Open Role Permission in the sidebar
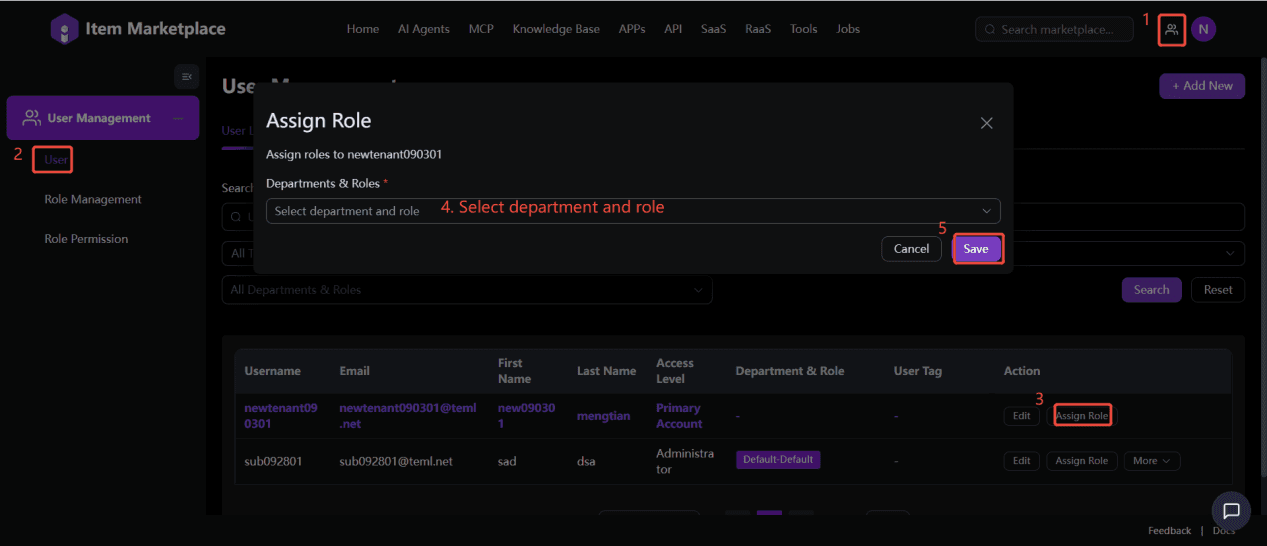This screenshot has width=1267, height=546. tap(86, 239)
